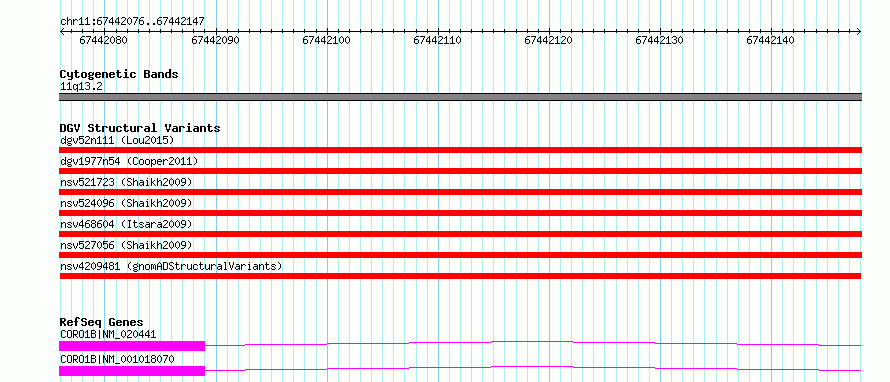Image resolution: width=890 pixels, height=382 pixels.
Task: Click the red bar under nsv4209481
Action: click(x=460, y=276)
